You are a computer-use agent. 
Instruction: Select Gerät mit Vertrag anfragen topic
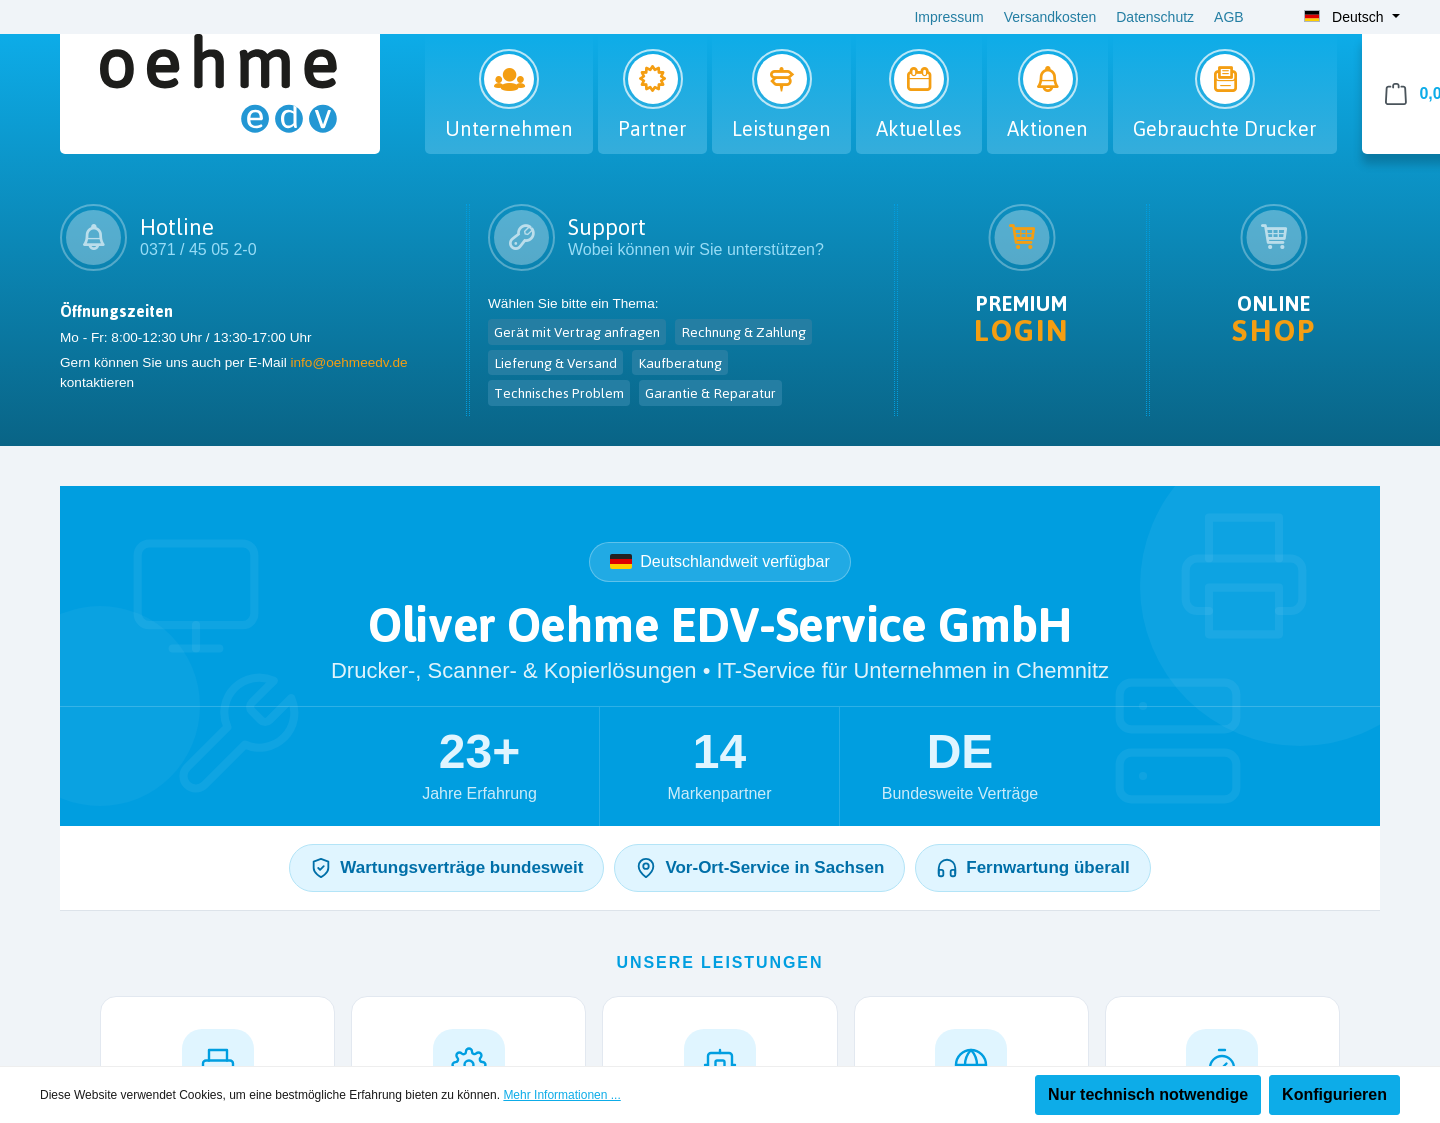(x=577, y=332)
